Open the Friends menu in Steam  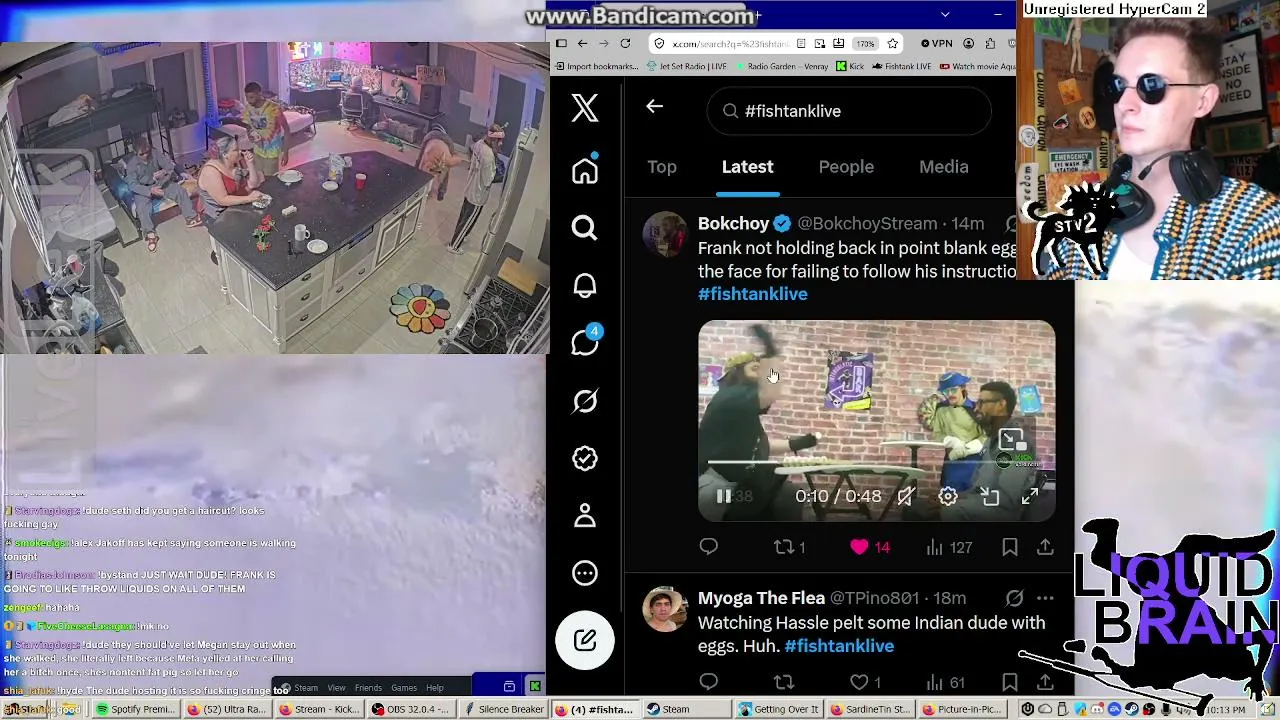[x=368, y=688]
